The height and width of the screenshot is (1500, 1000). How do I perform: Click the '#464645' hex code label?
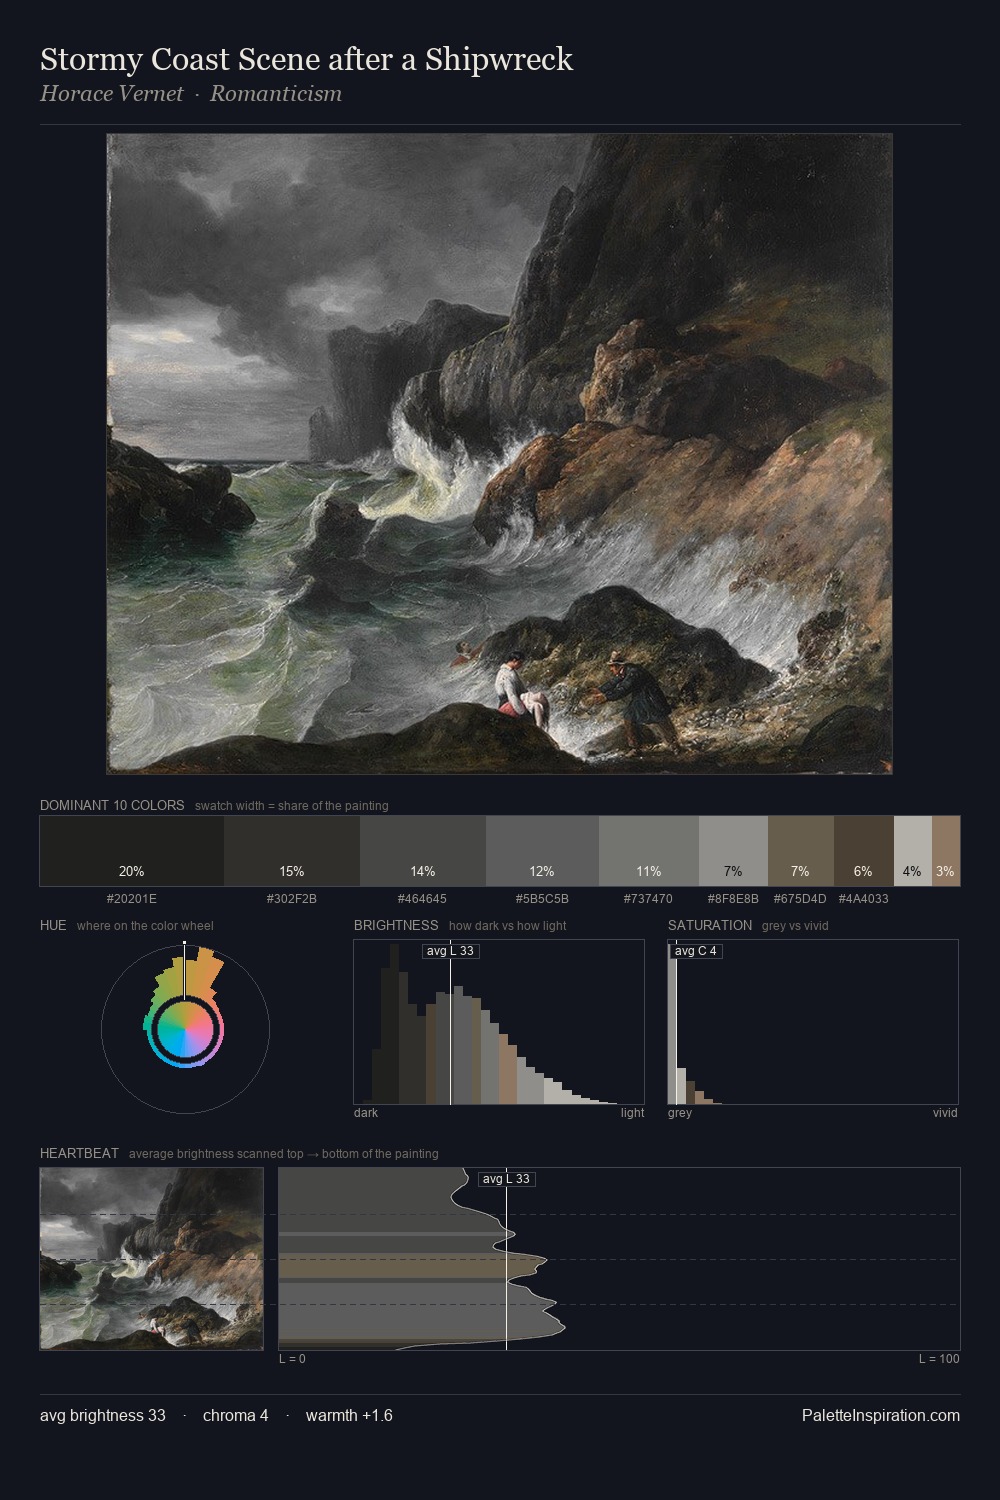(423, 899)
